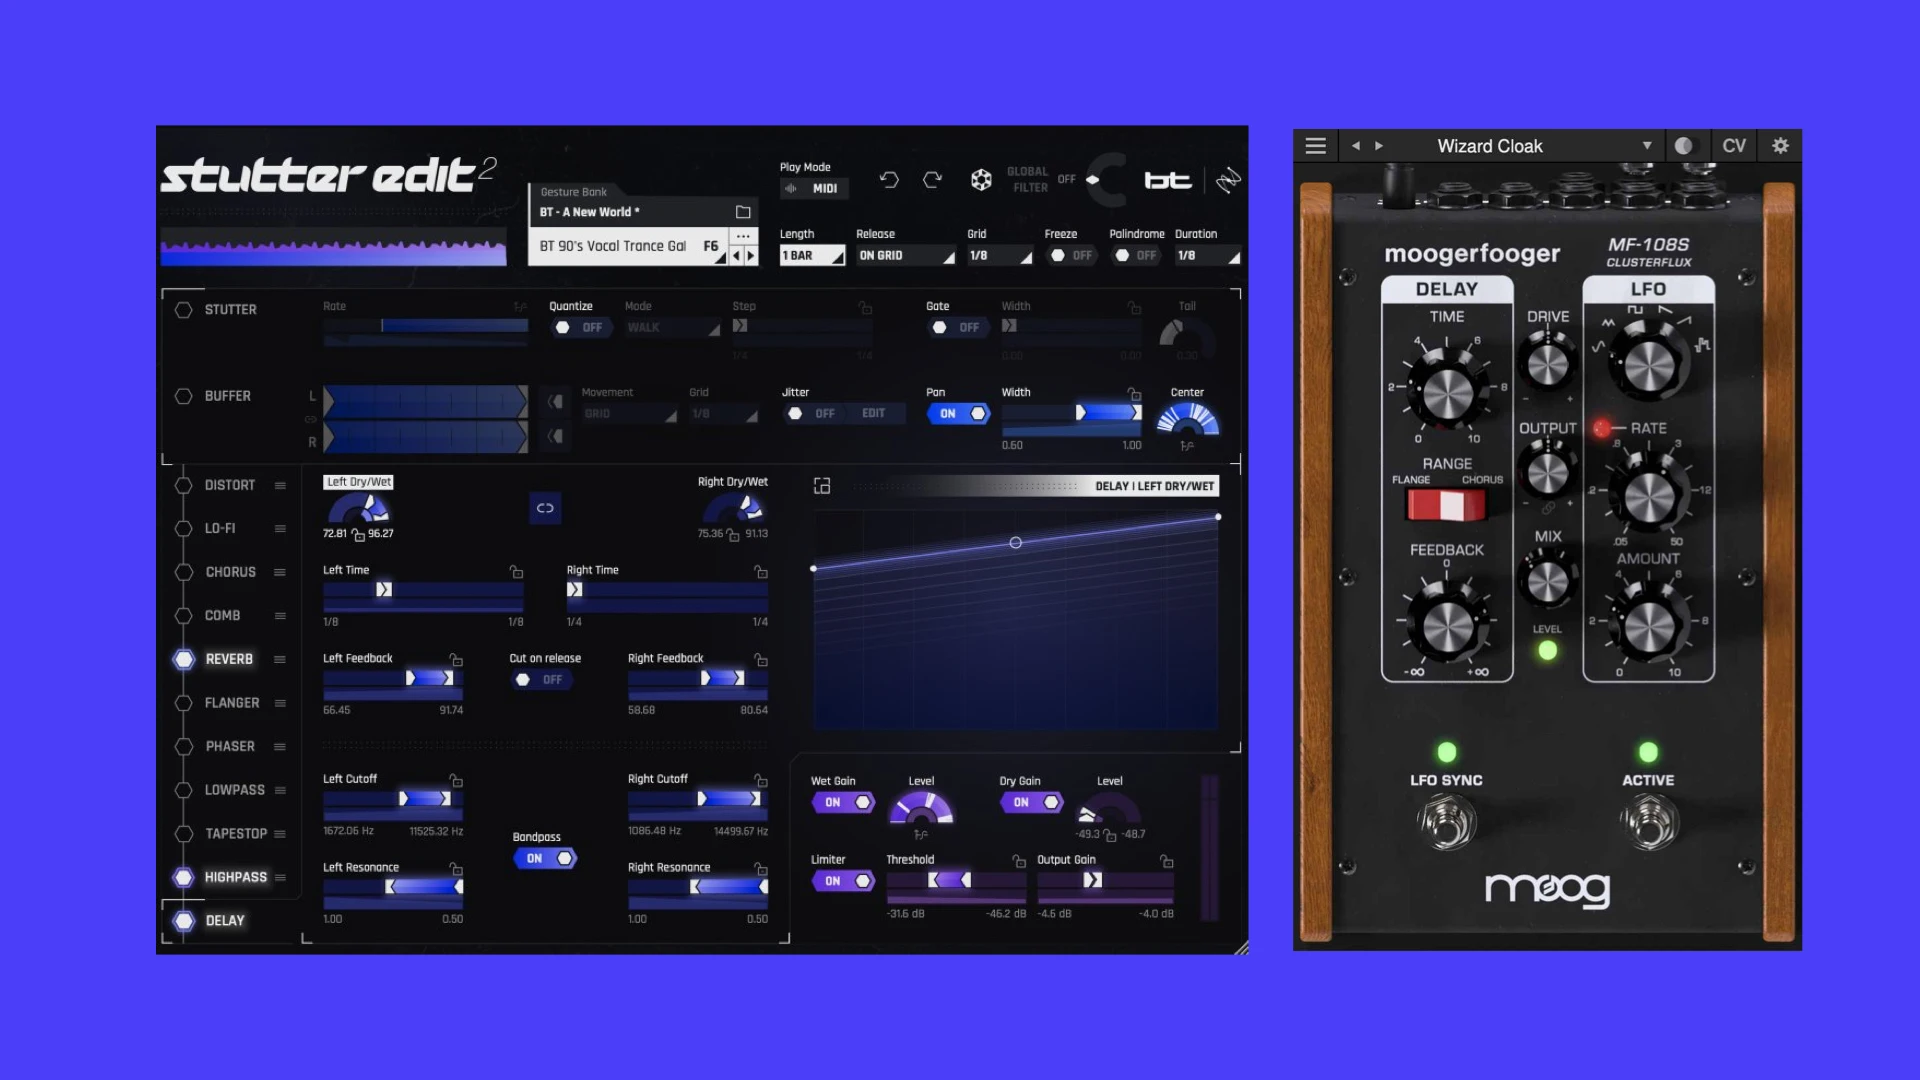Toggle the Right Time lock icon
Viewport: 1920px width, 1080px height.
(761, 572)
